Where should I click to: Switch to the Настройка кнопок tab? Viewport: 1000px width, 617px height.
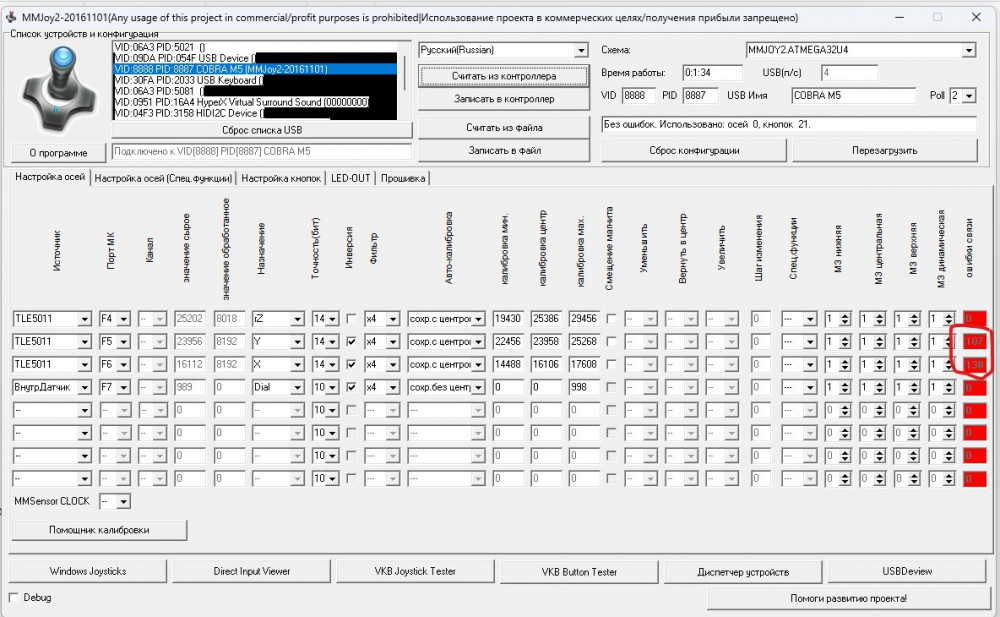281,178
